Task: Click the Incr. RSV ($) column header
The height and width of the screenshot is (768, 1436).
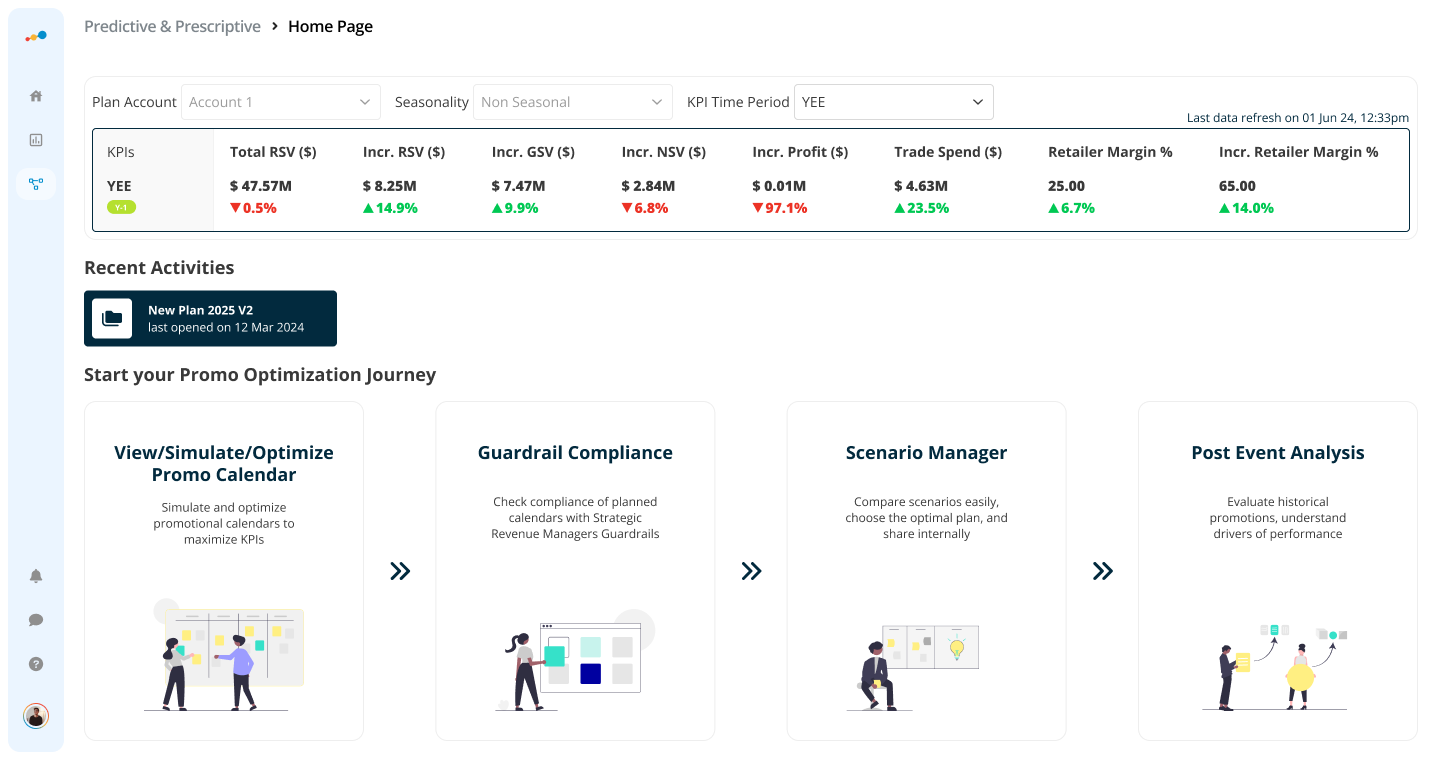Action: (x=404, y=152)
